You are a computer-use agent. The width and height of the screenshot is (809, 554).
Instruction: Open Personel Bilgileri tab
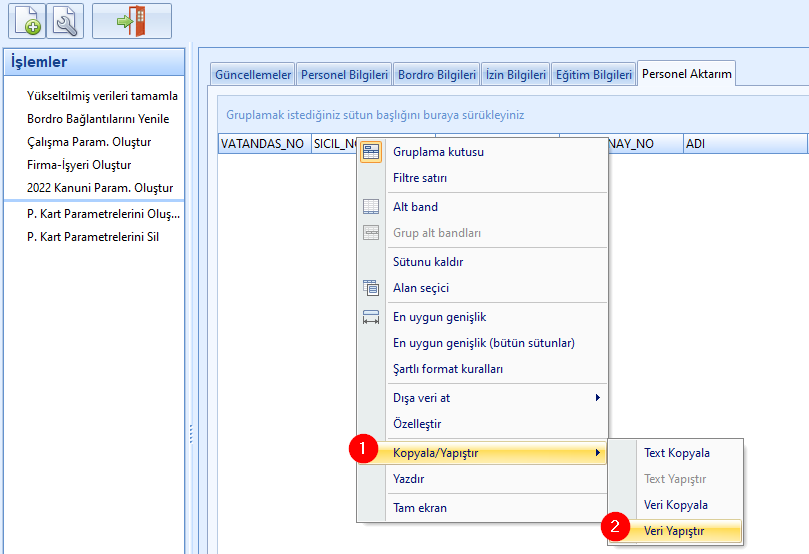point(344,75)
